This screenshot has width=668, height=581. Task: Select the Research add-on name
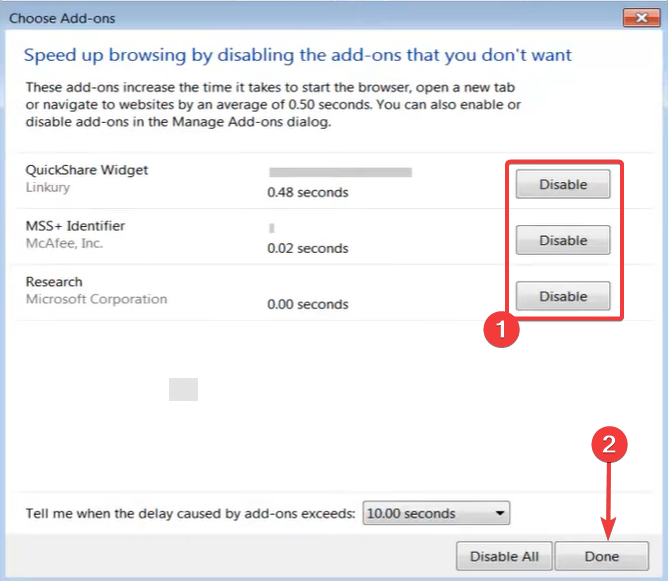[x=54, y=282]
